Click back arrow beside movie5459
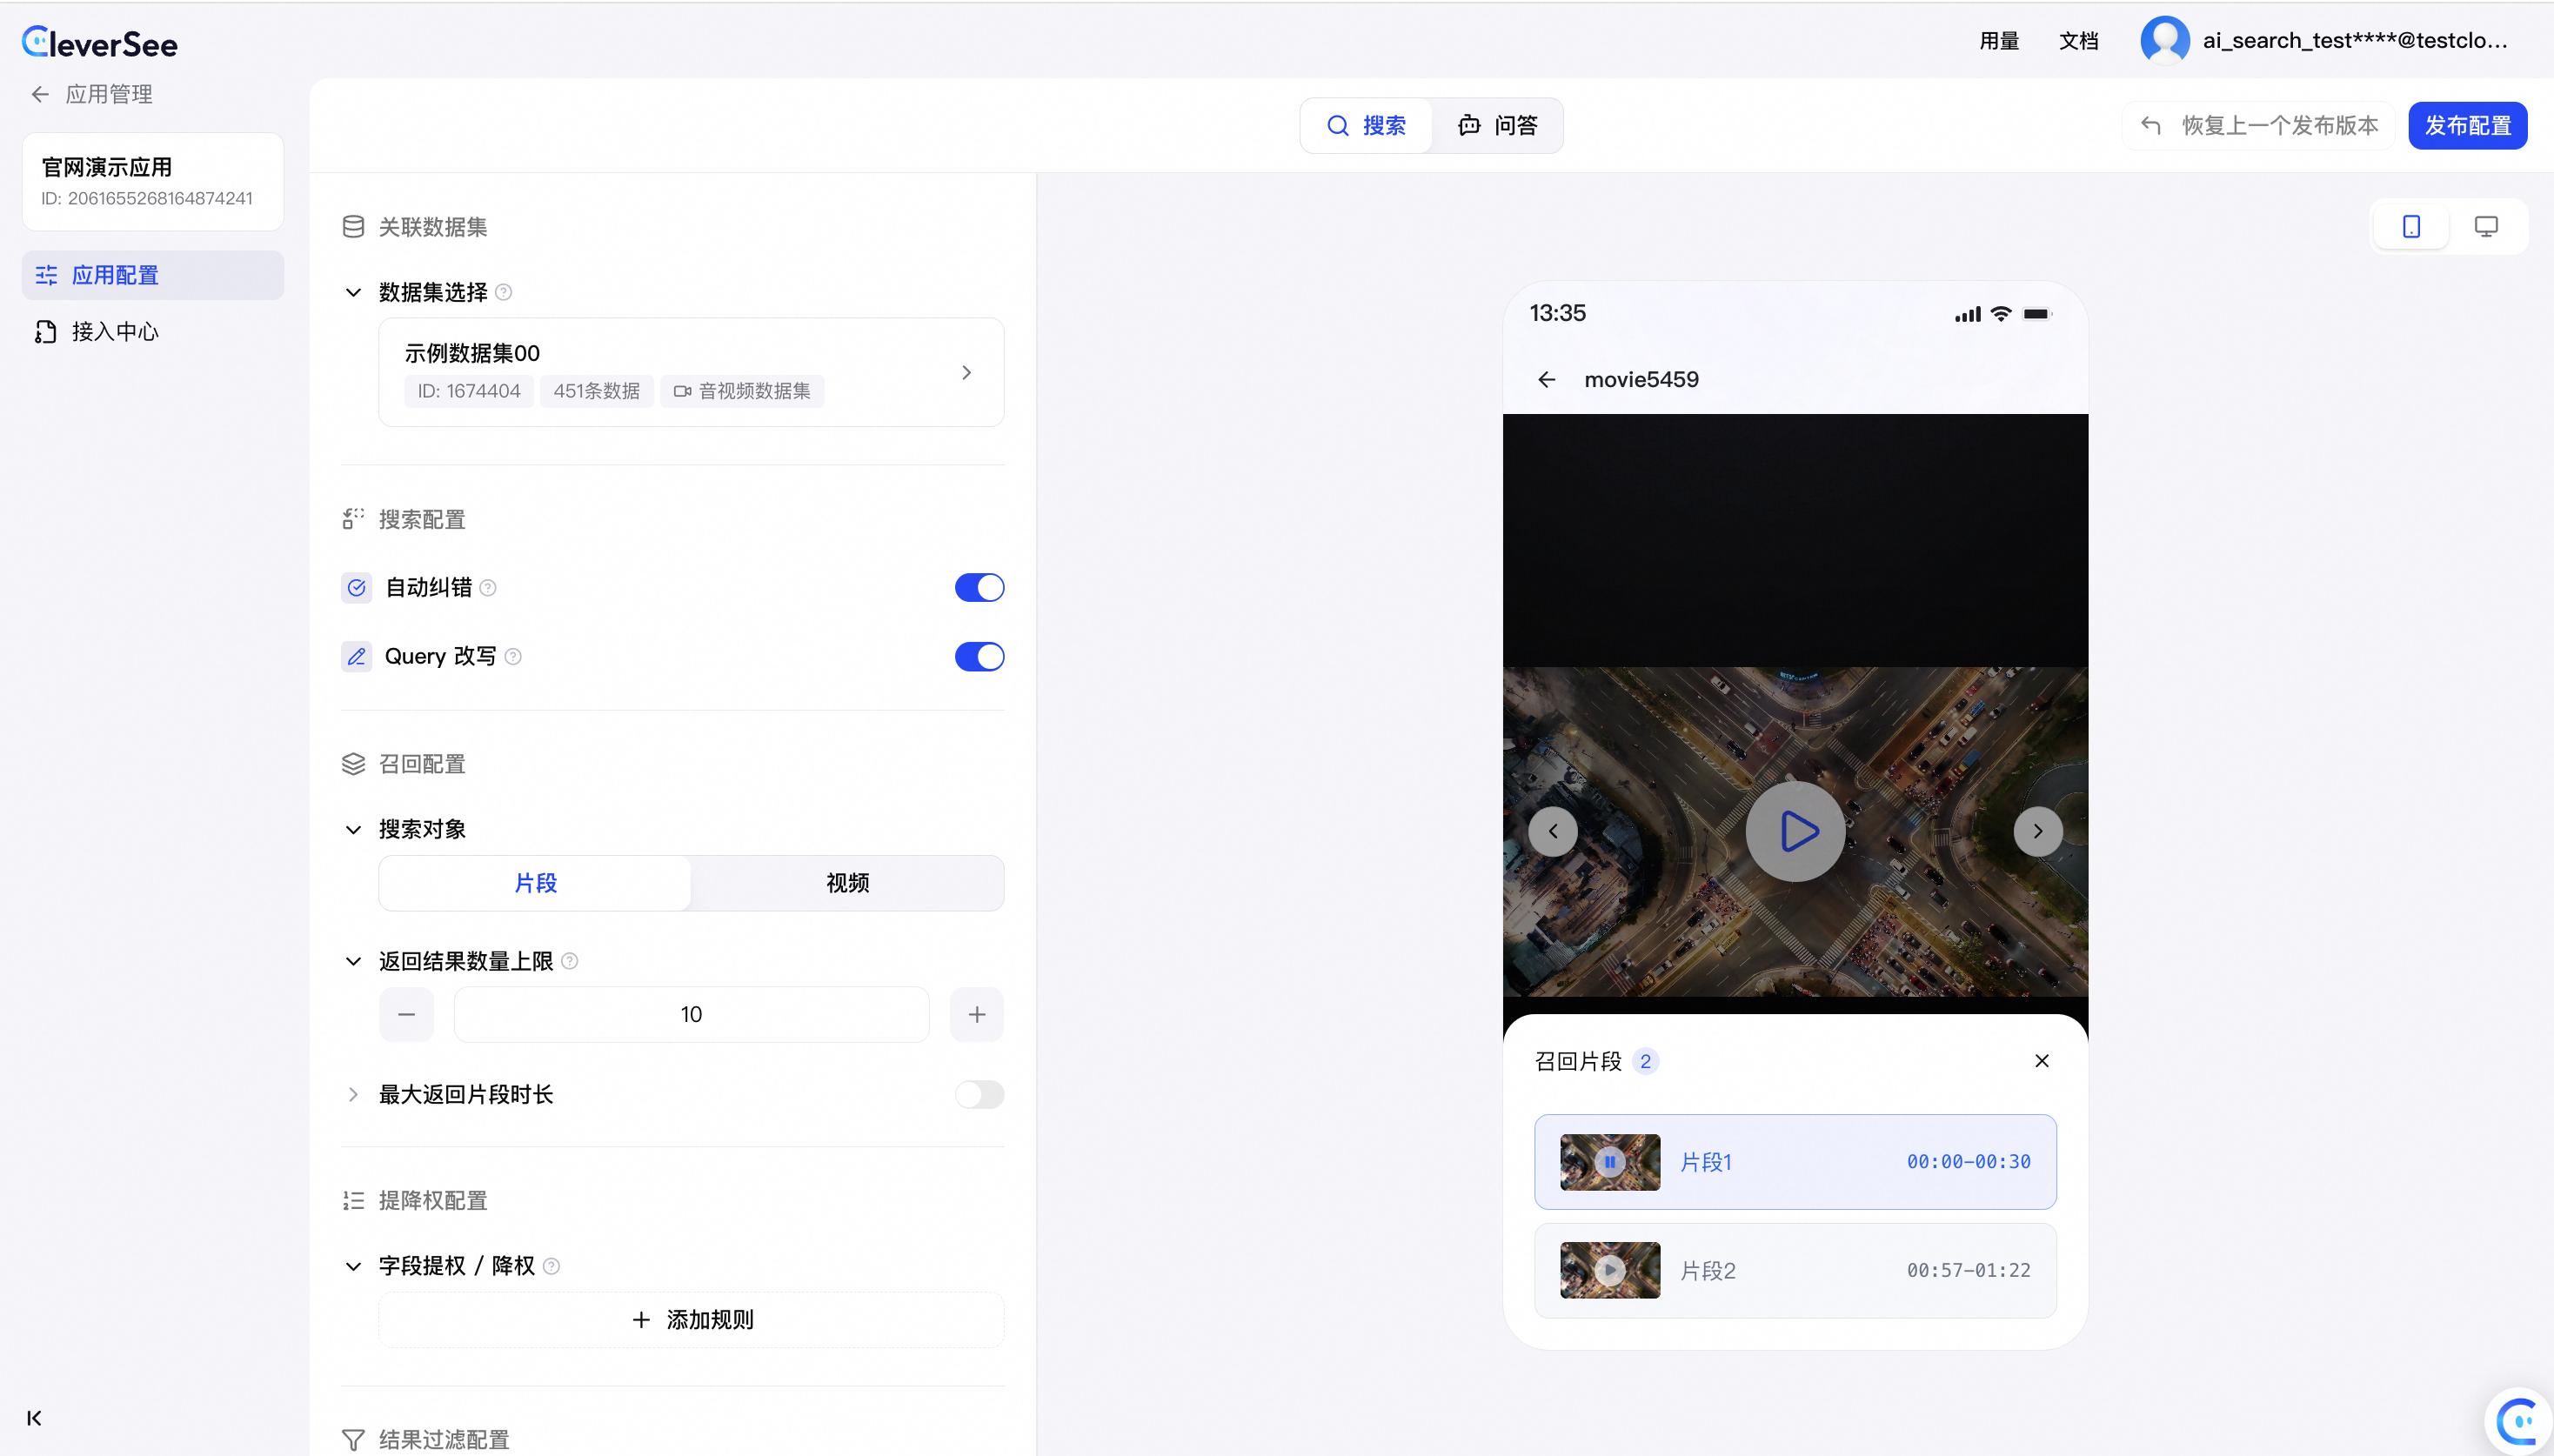Viewport: 2554px width, 1456px height. click(x=1547, y=379)
